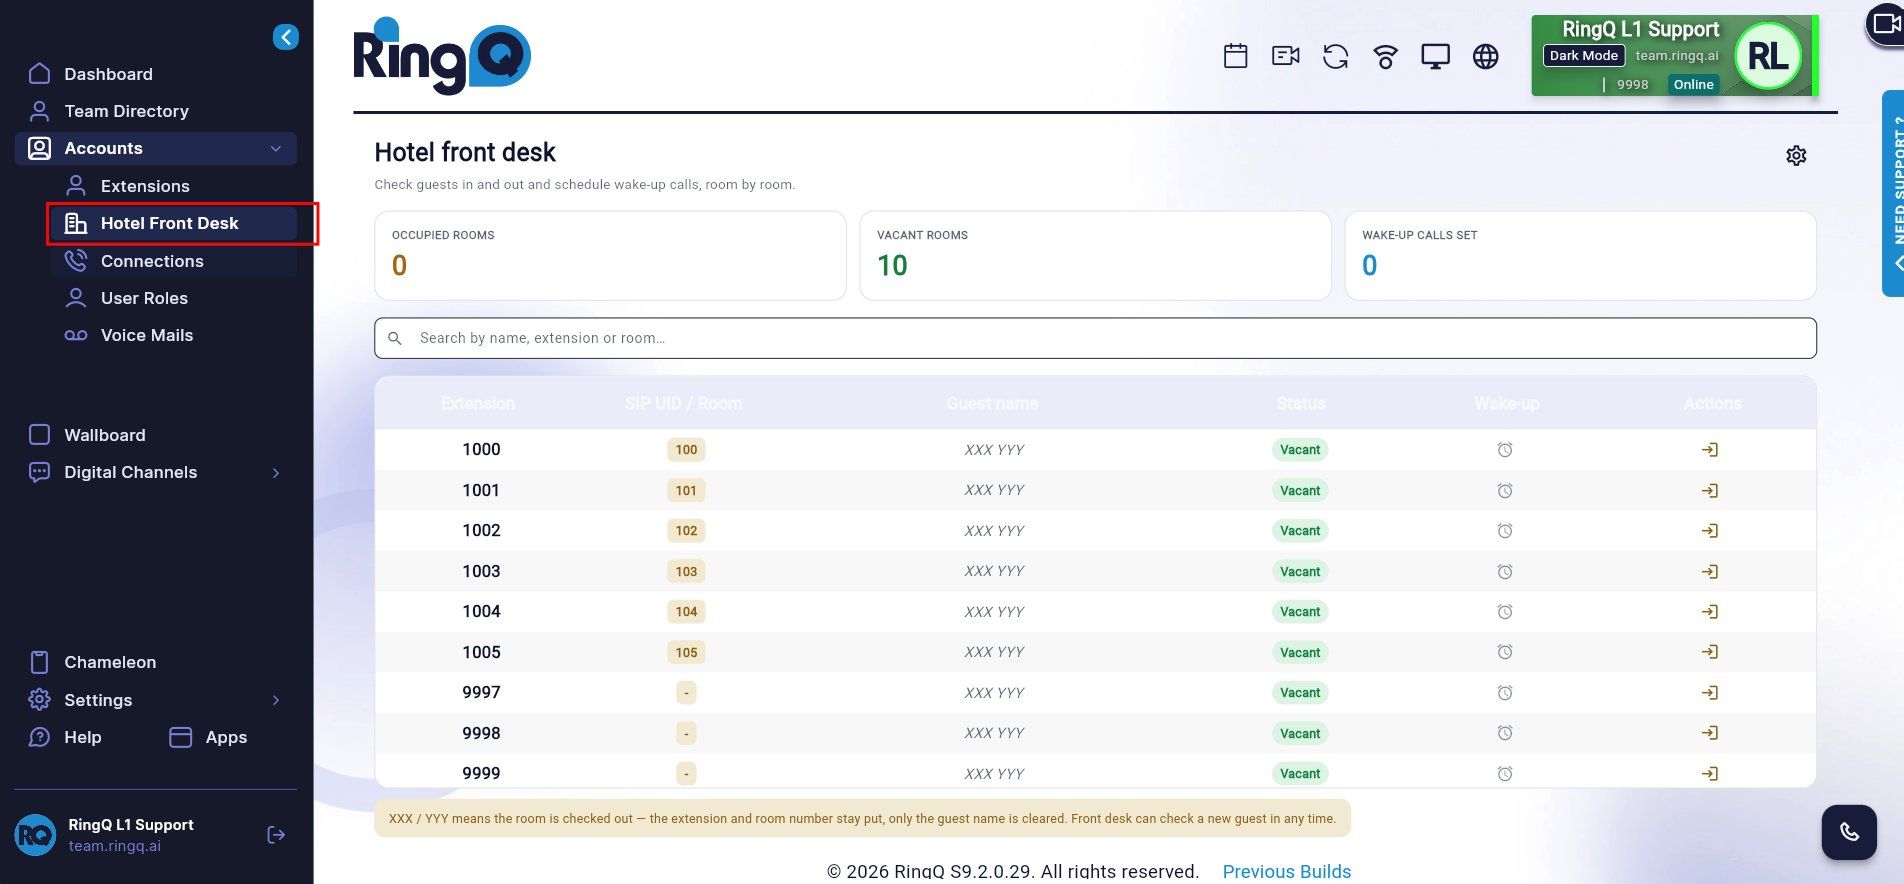Click check-in icon for extension 1000

click(1710, 450)
